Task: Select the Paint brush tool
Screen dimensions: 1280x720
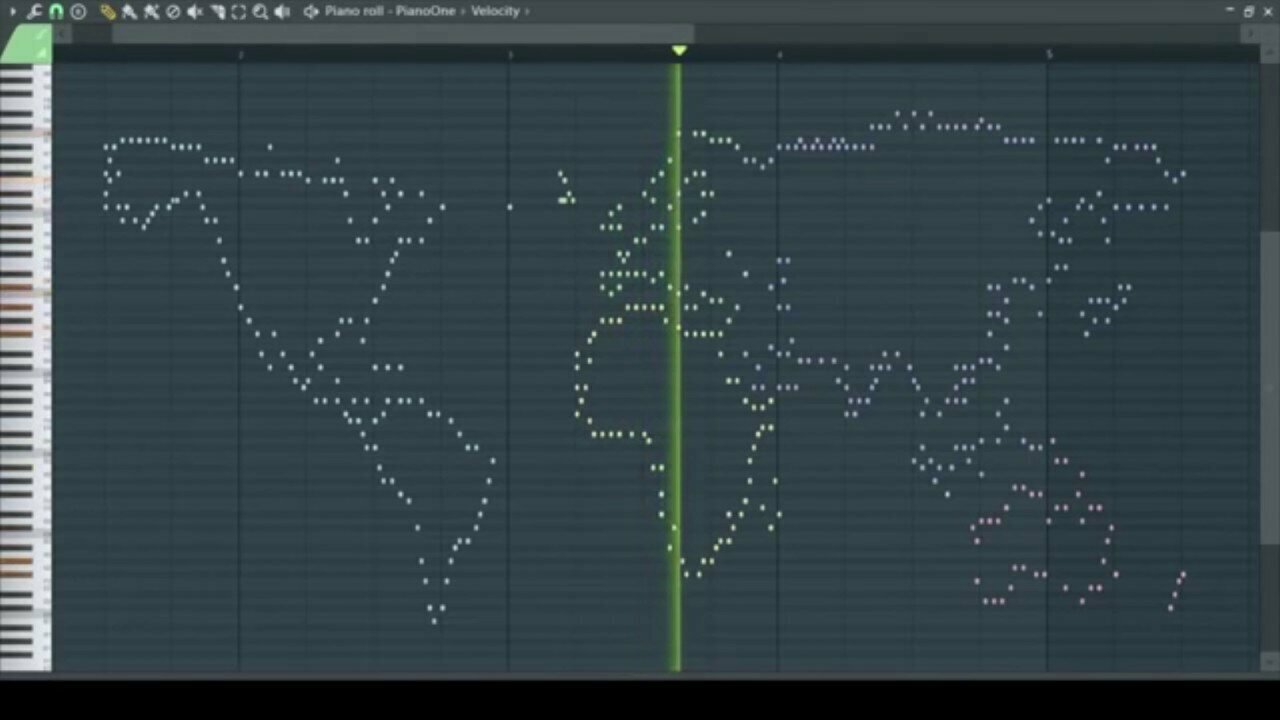Action: pyautogui.click(x=129, y=11)
